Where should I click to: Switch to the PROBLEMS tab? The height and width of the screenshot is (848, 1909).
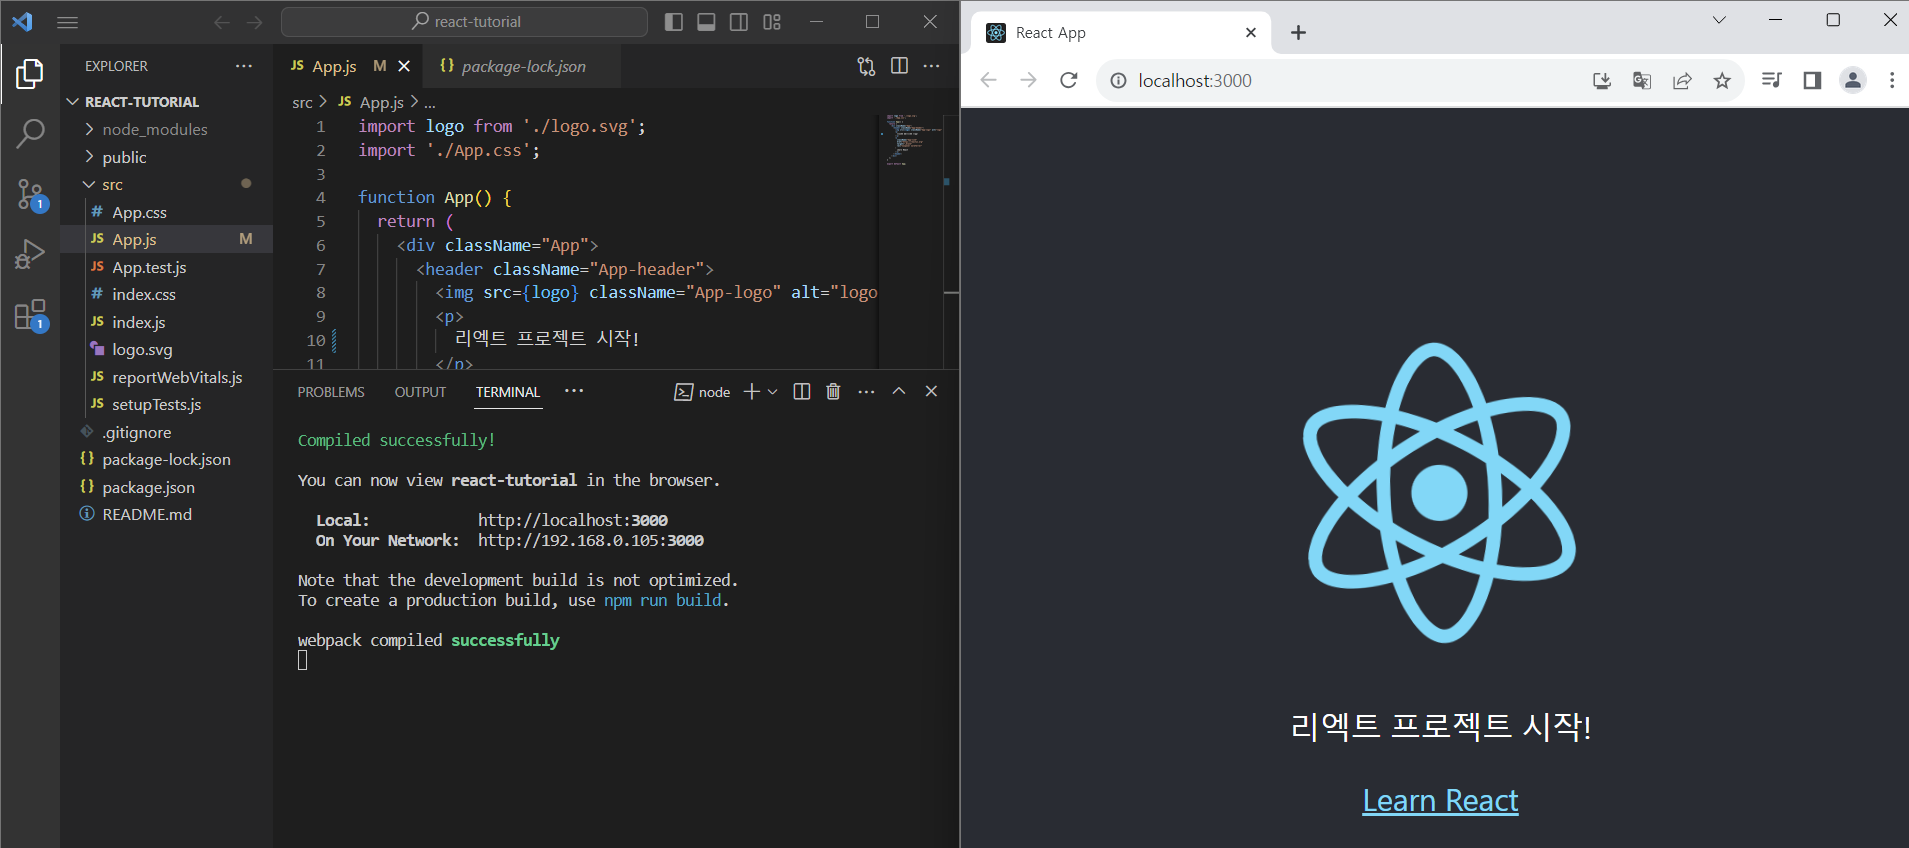pos(331,392)
